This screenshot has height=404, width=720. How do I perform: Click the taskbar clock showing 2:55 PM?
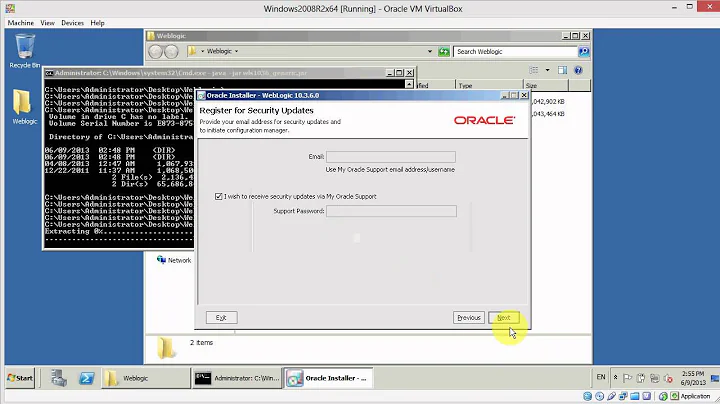click(x=693, y=378)
